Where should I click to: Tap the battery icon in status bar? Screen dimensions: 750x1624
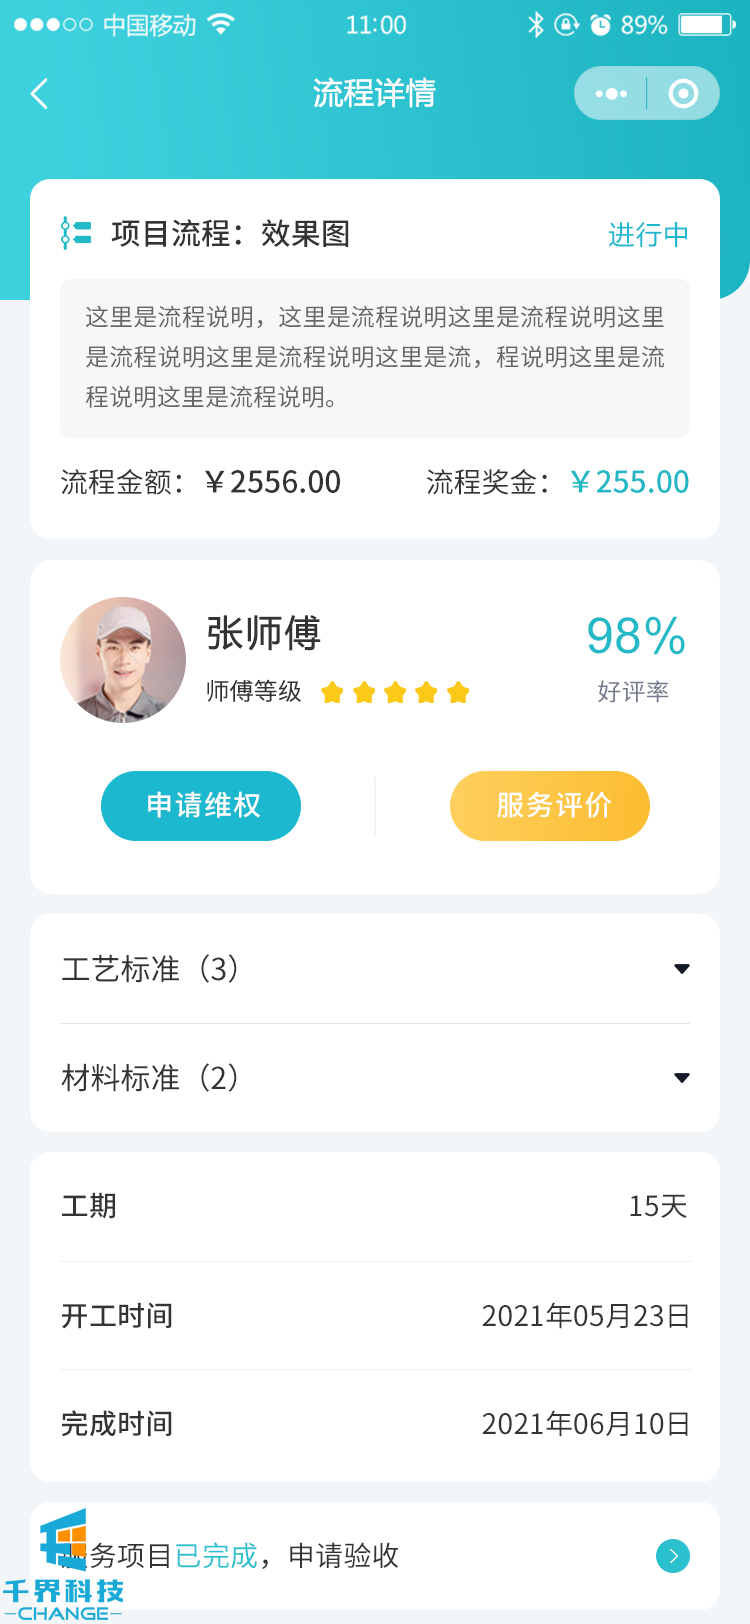pyautogui.click(x=706, y=25)
